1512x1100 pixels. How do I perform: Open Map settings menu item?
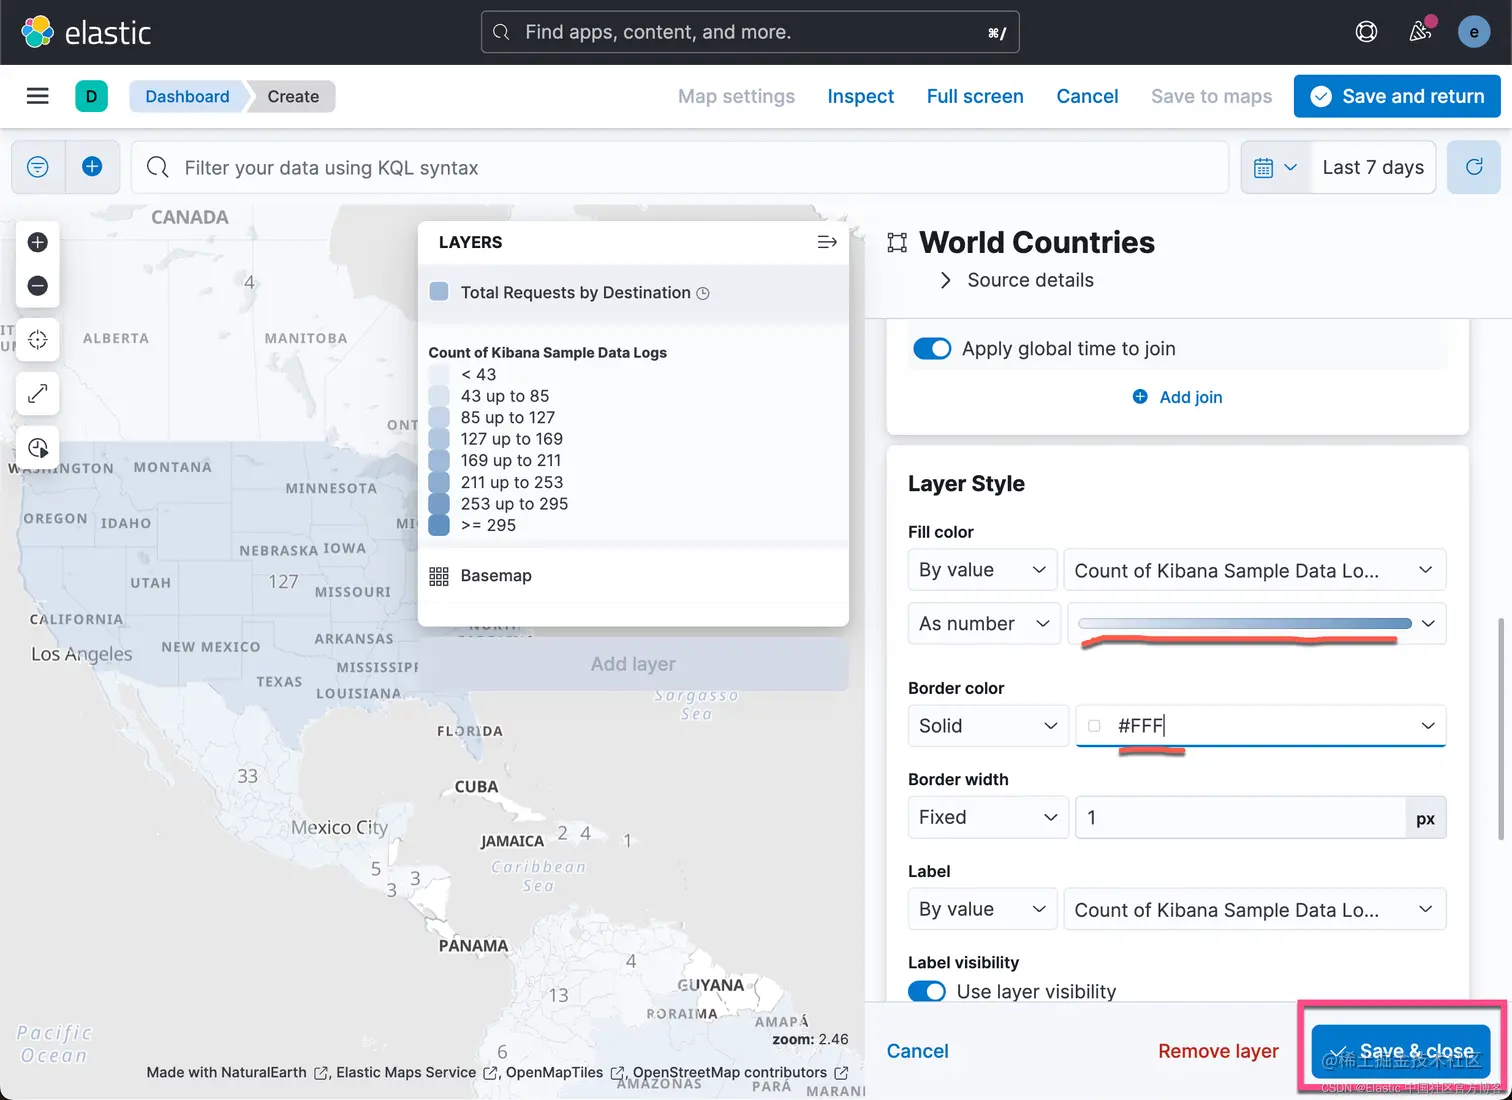pos(736,96)
